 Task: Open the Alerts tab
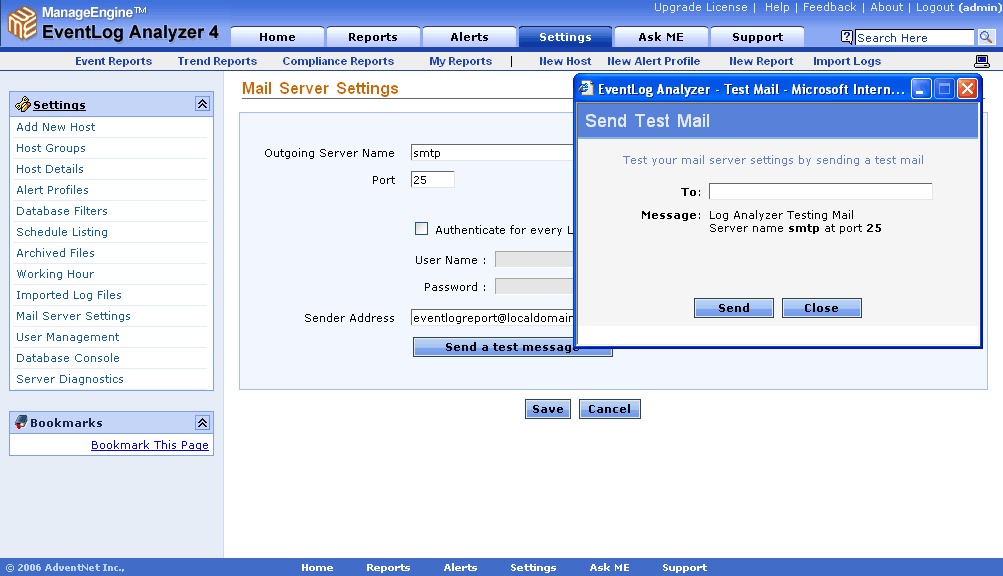point(469,37)
